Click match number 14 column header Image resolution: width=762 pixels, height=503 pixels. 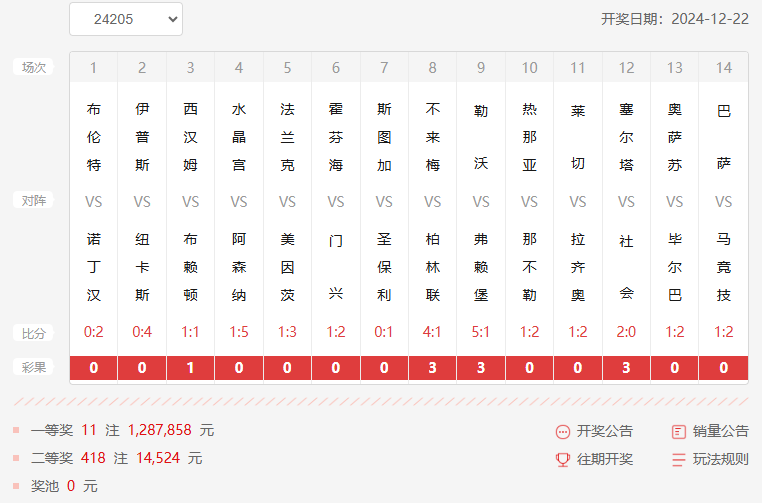(724, 68)
